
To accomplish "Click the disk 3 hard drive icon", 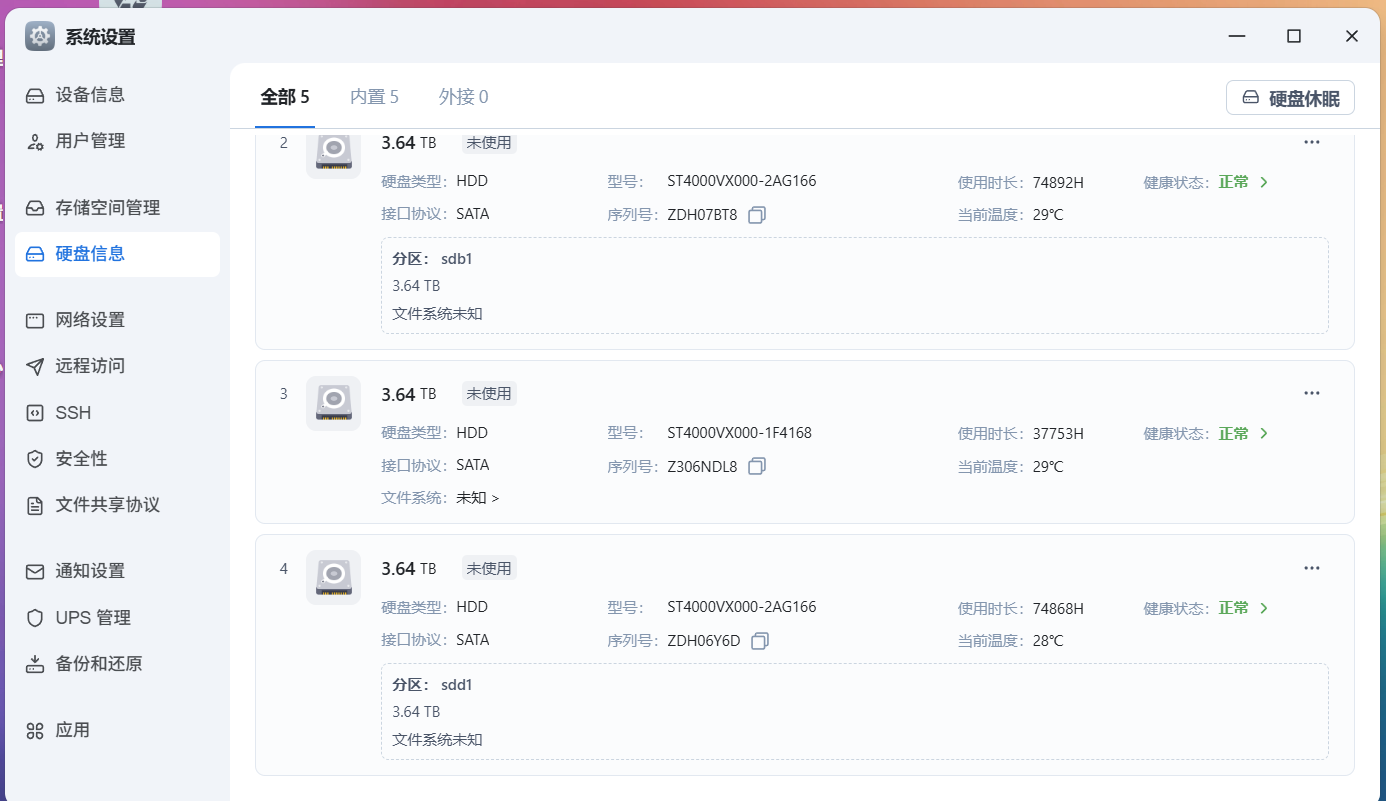I will tap(333, 403).
